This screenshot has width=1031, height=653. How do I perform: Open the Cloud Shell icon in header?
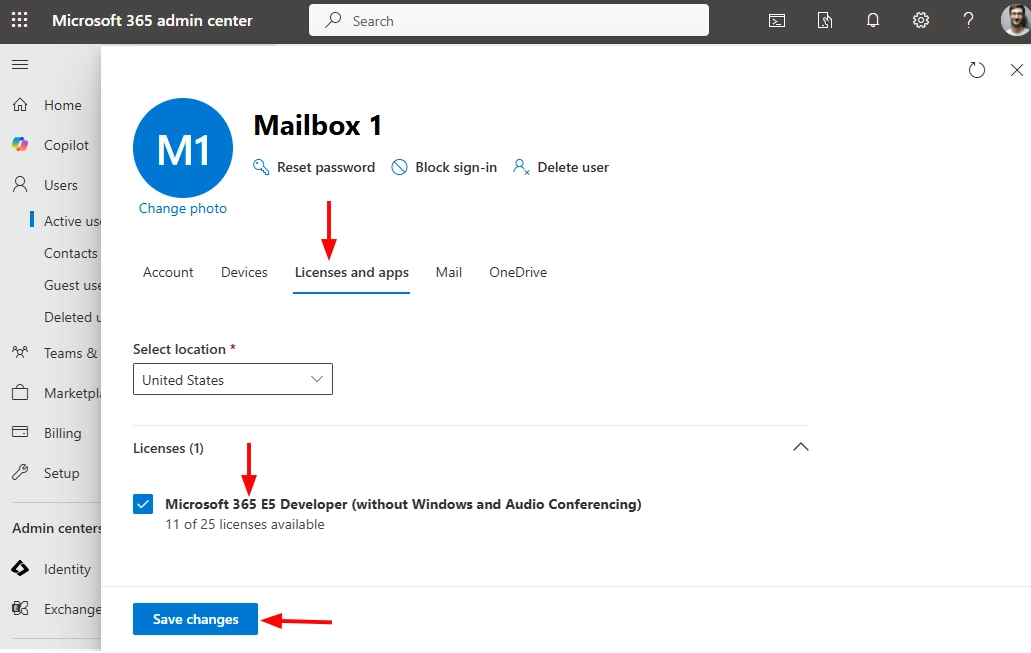[x=776, y=20]
